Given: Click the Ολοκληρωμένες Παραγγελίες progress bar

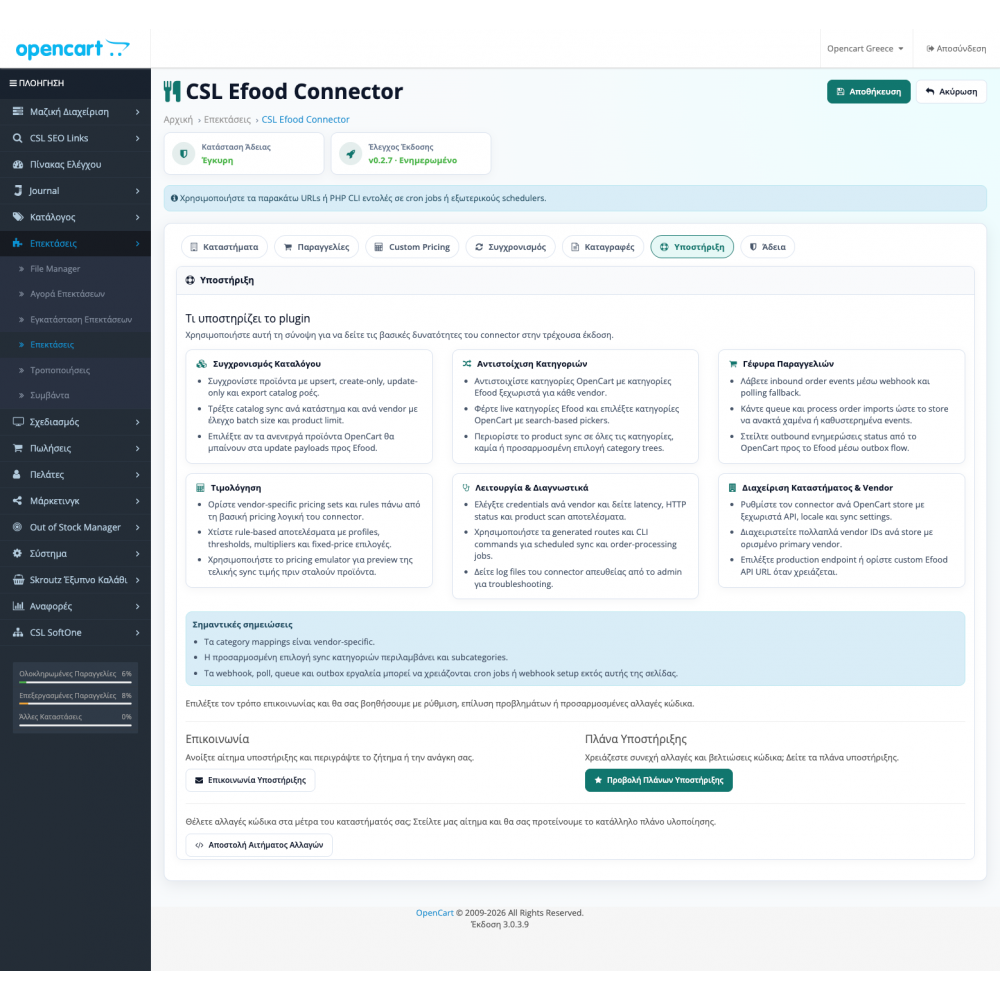Looking at the screenshot, I should (x=75, y=682).
